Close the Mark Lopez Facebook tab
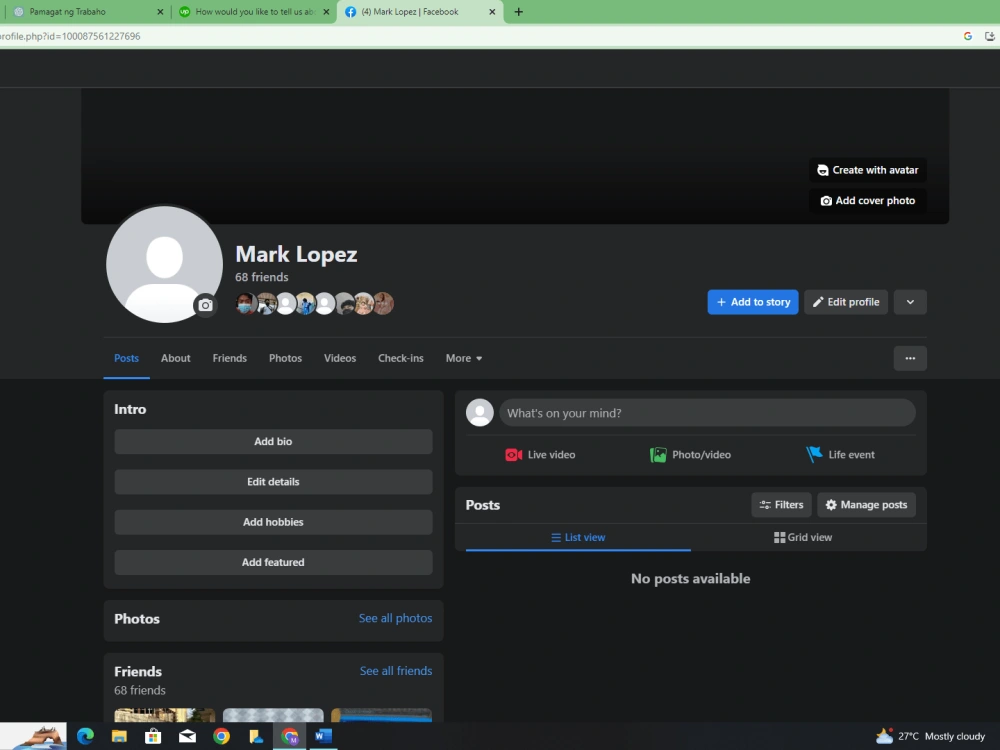The image size is (1000, 750). tap(492, 11)
